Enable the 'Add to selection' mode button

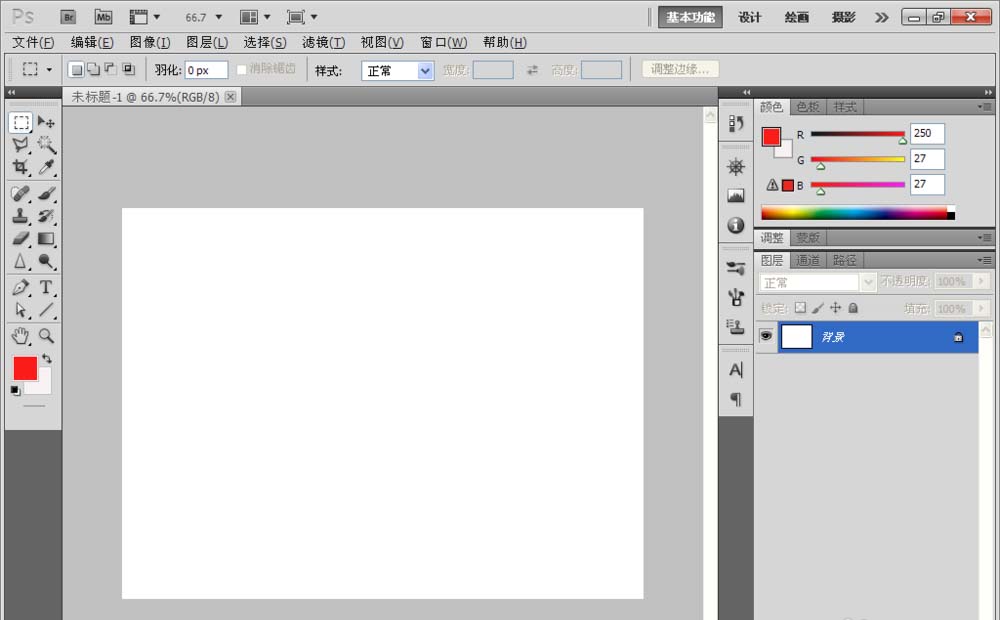pos(93,70)
